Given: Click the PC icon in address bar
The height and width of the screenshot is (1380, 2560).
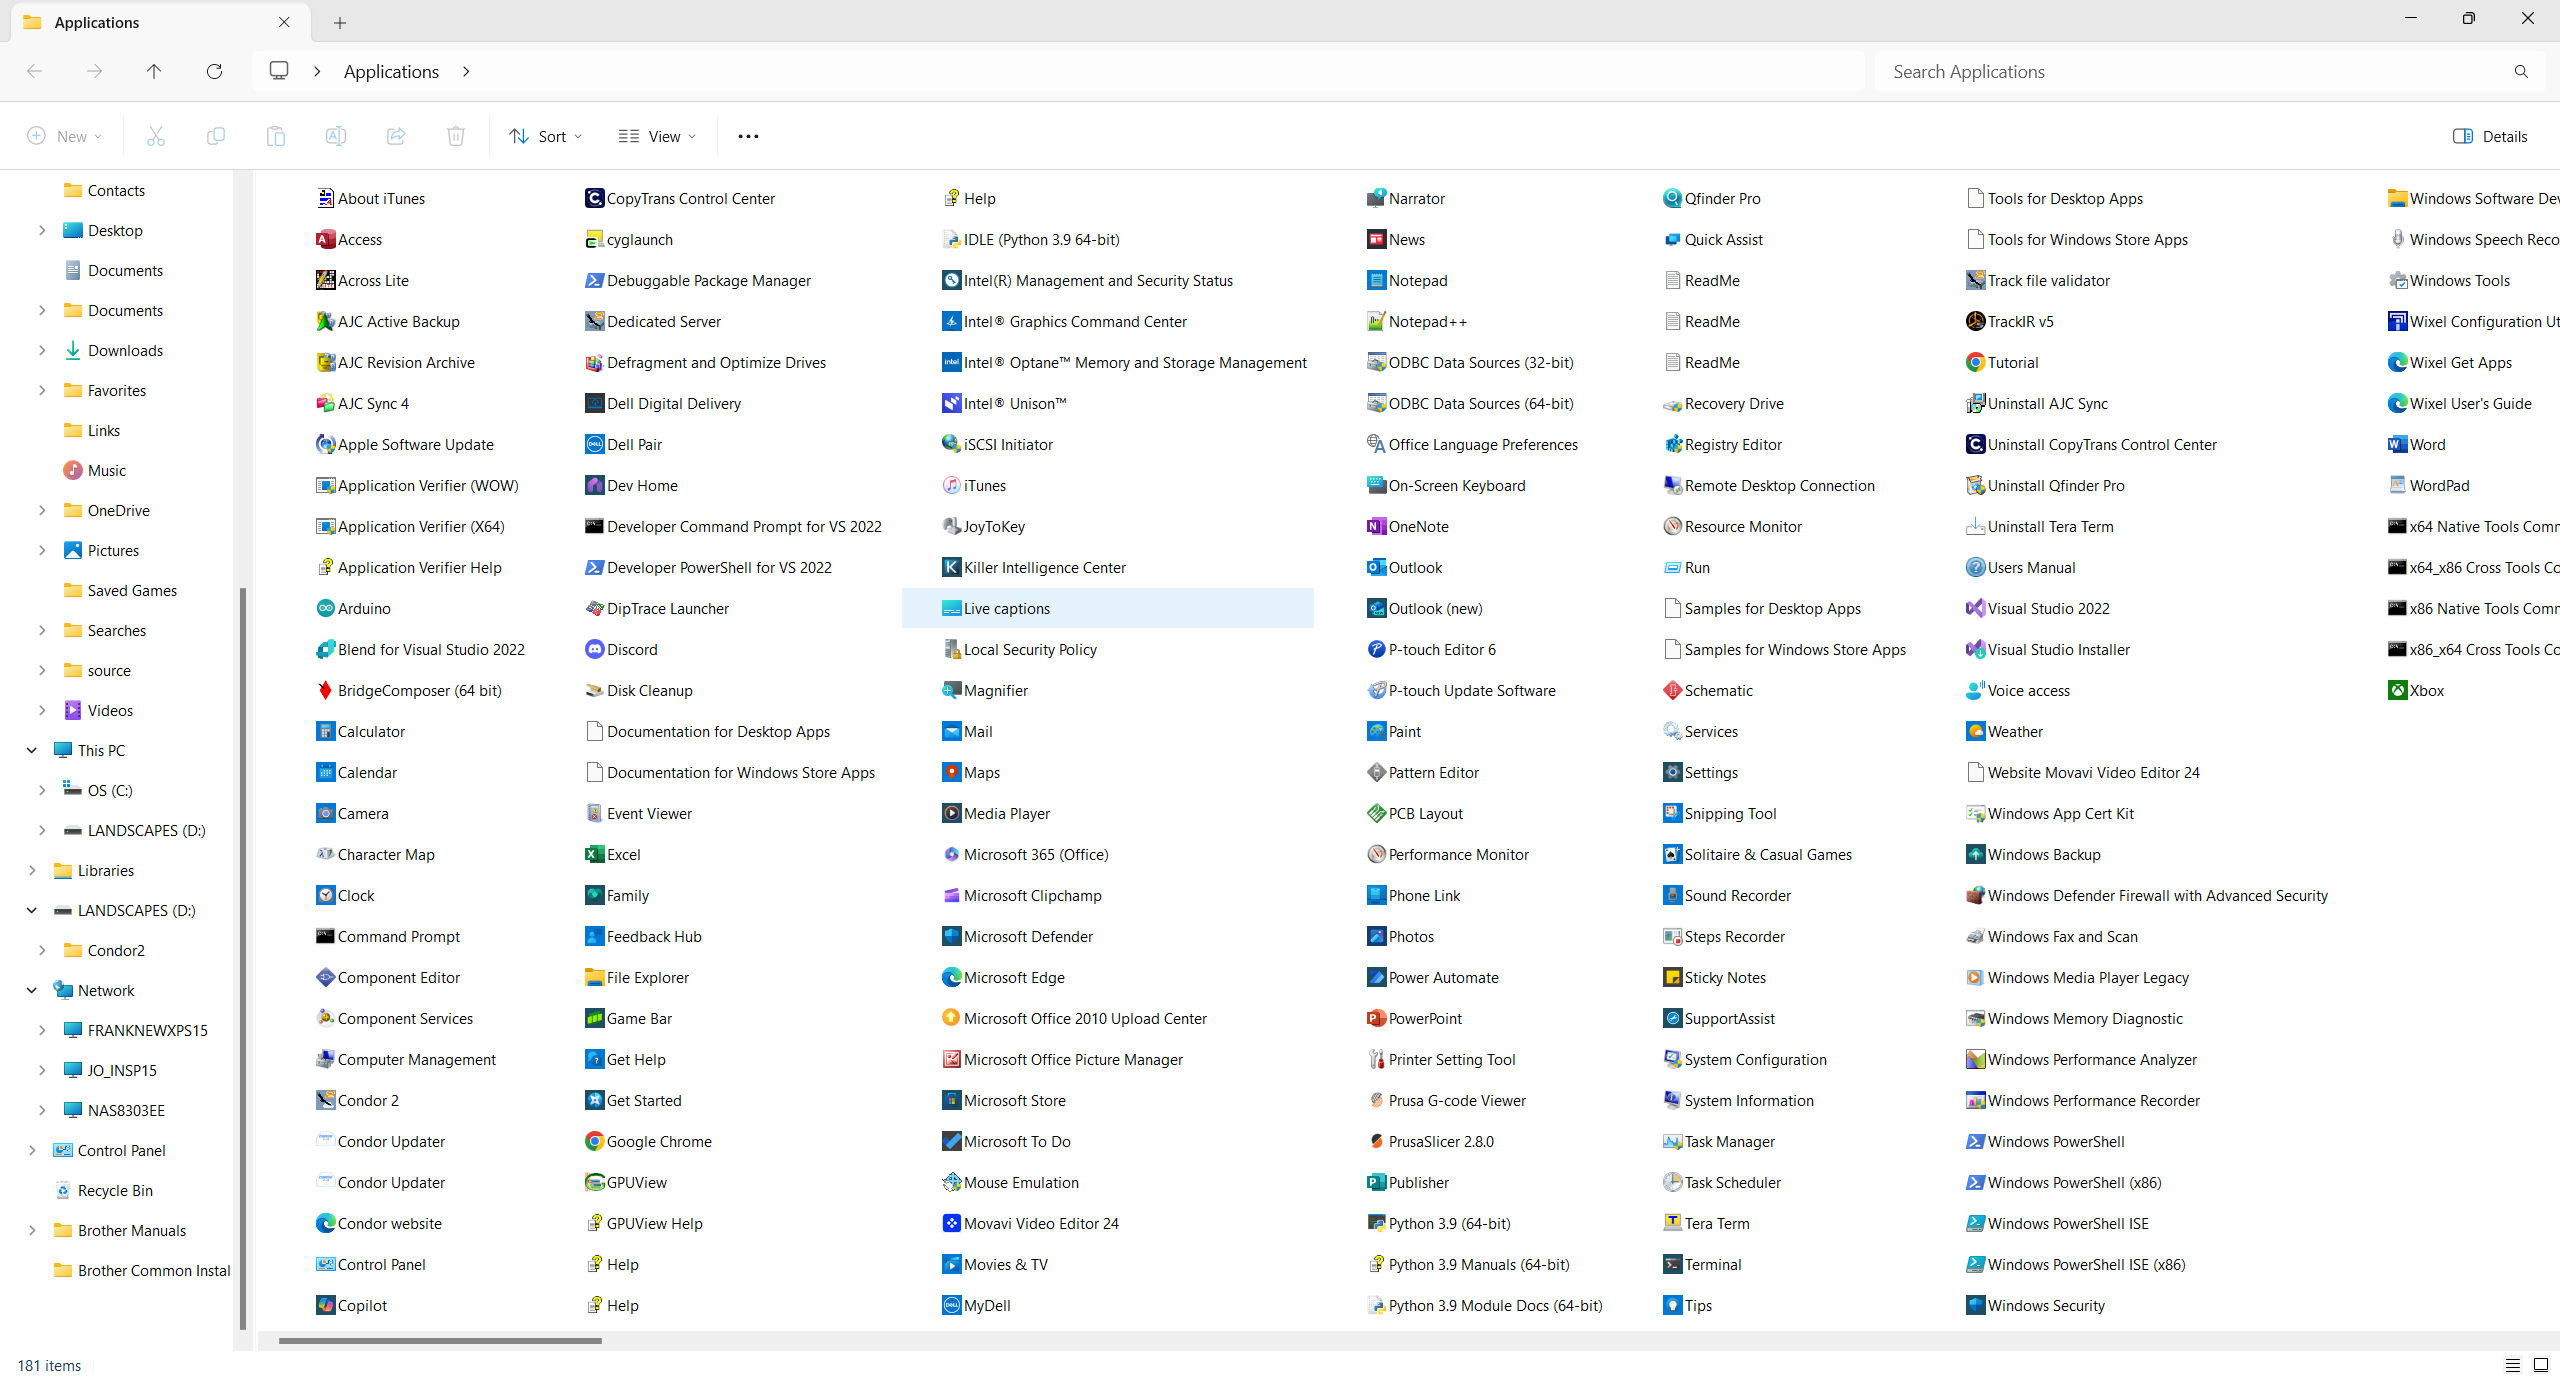Looking at the screenshot, I should tap(279, 71).
